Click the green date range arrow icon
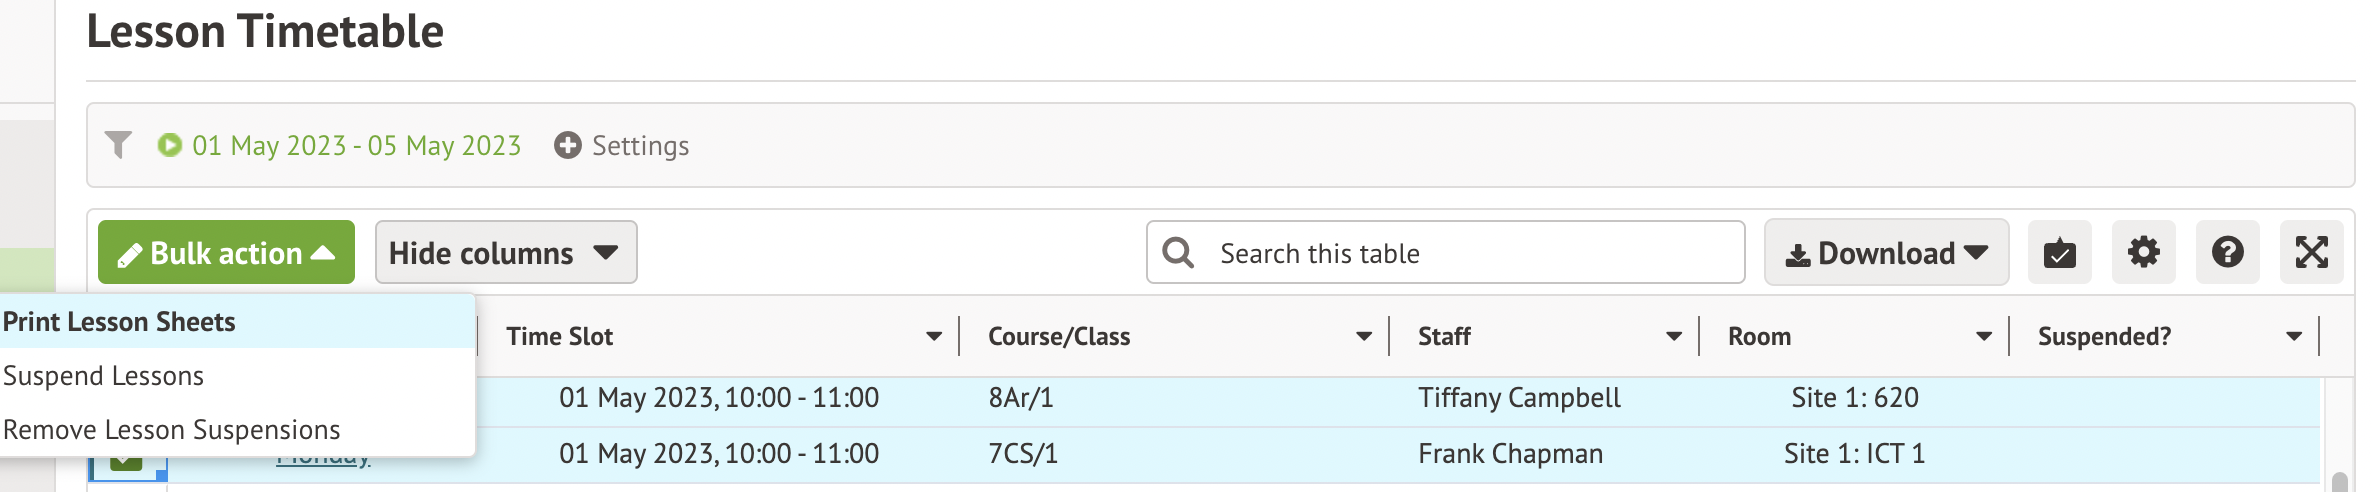The image size is (2372, 492). pyautogui.click(x=170, y=145)
